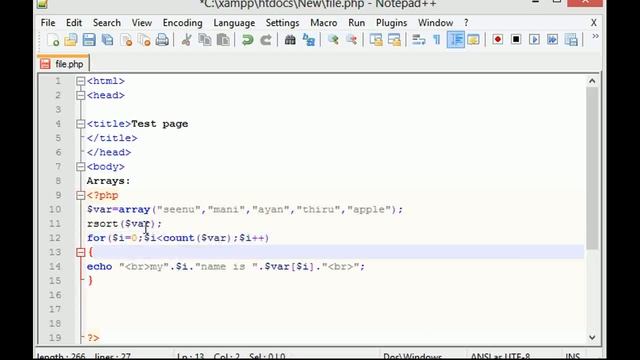Click the for keyword on line 12
Screen dimensions: 640x360
click(96, 238)
